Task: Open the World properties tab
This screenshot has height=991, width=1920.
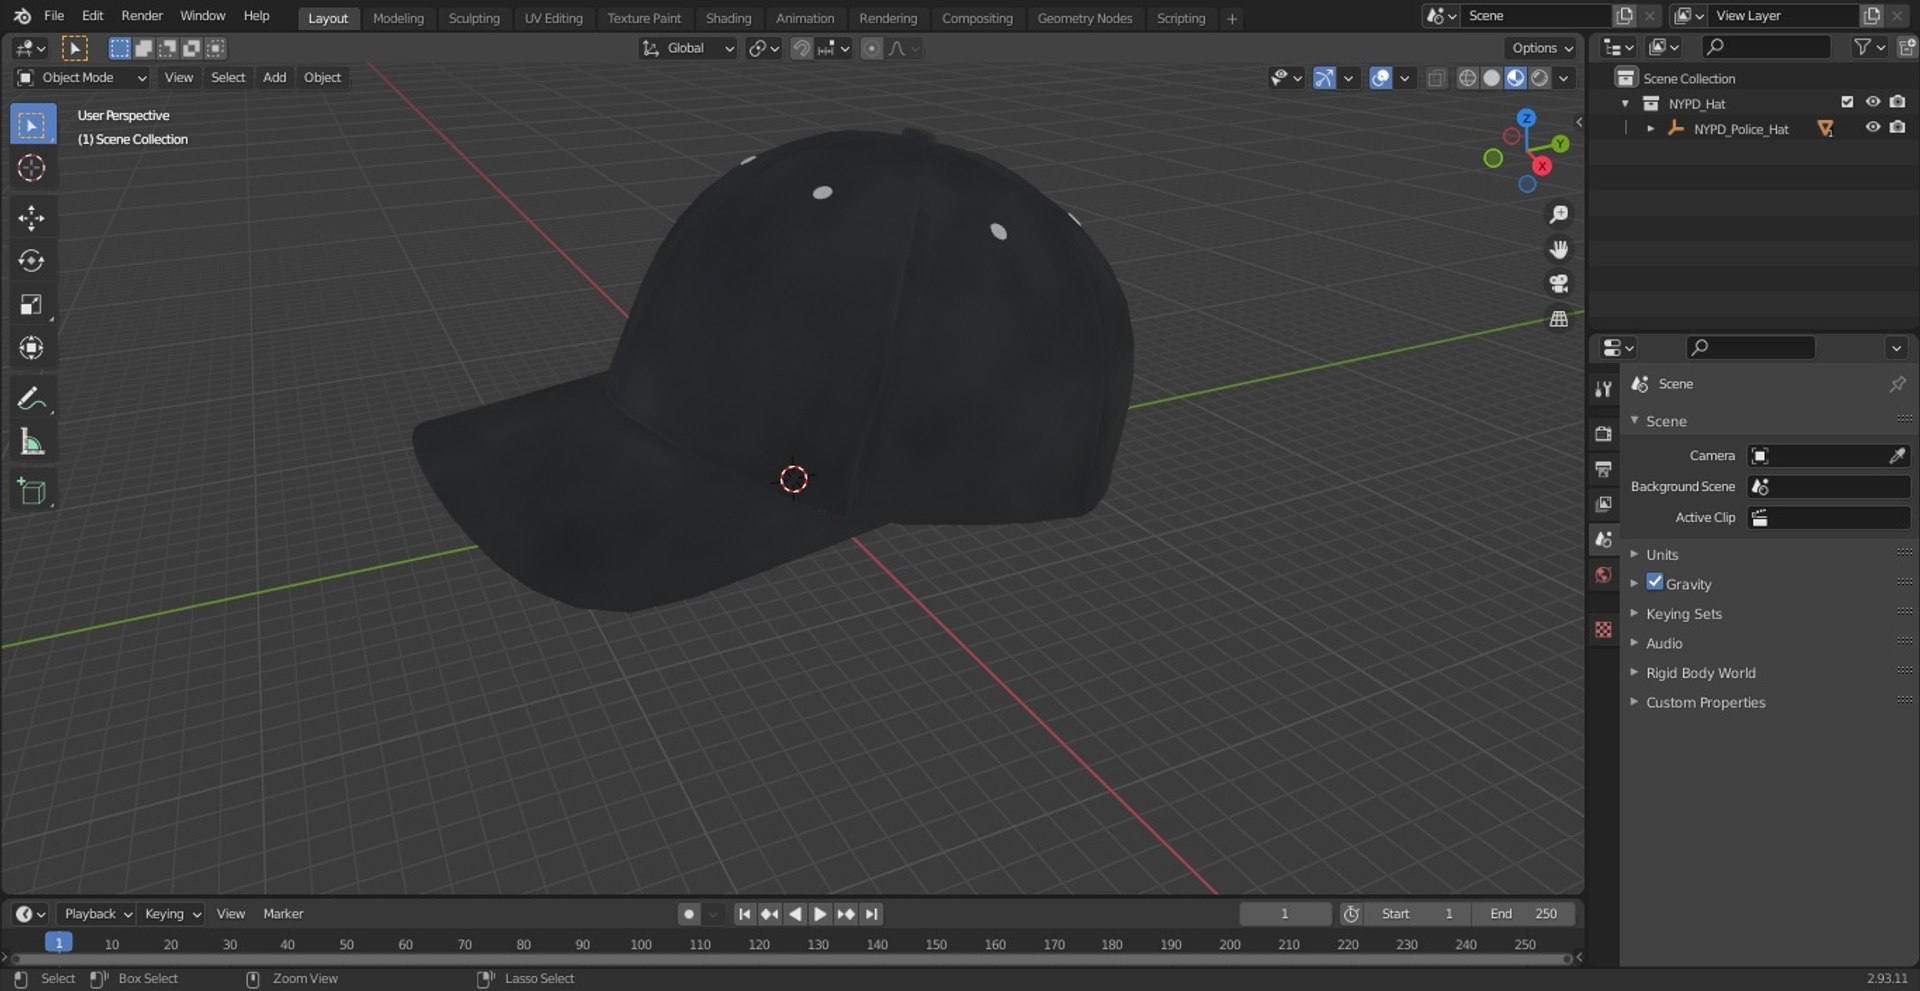Action: tap(1603, 575)
